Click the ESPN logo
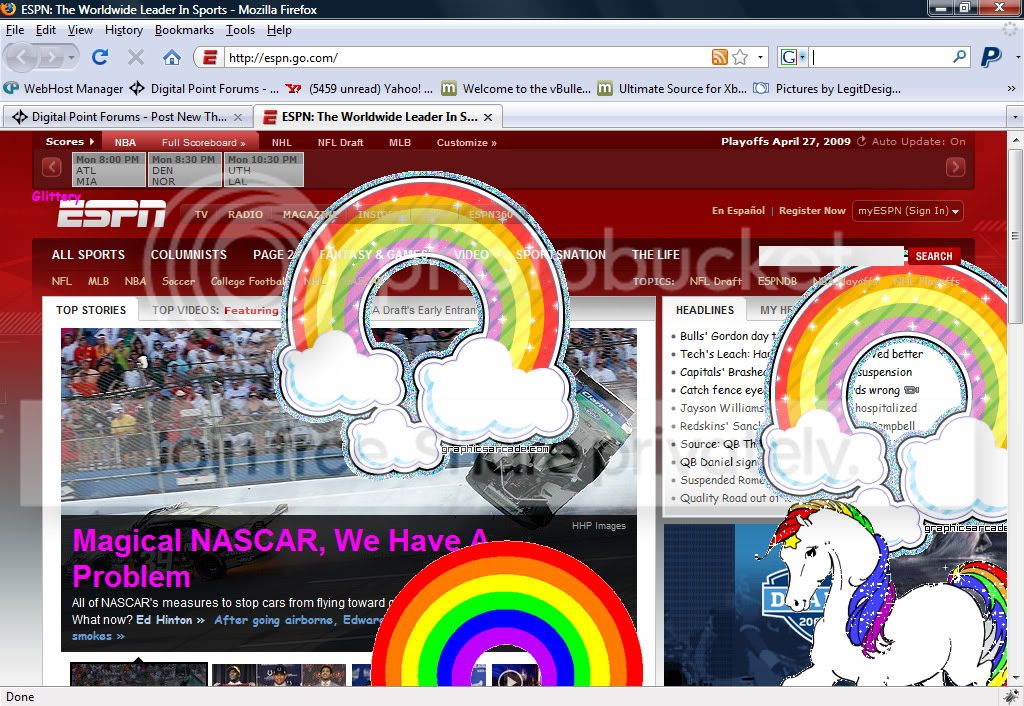The image size is (1024, 706). (x=111, y=214)
